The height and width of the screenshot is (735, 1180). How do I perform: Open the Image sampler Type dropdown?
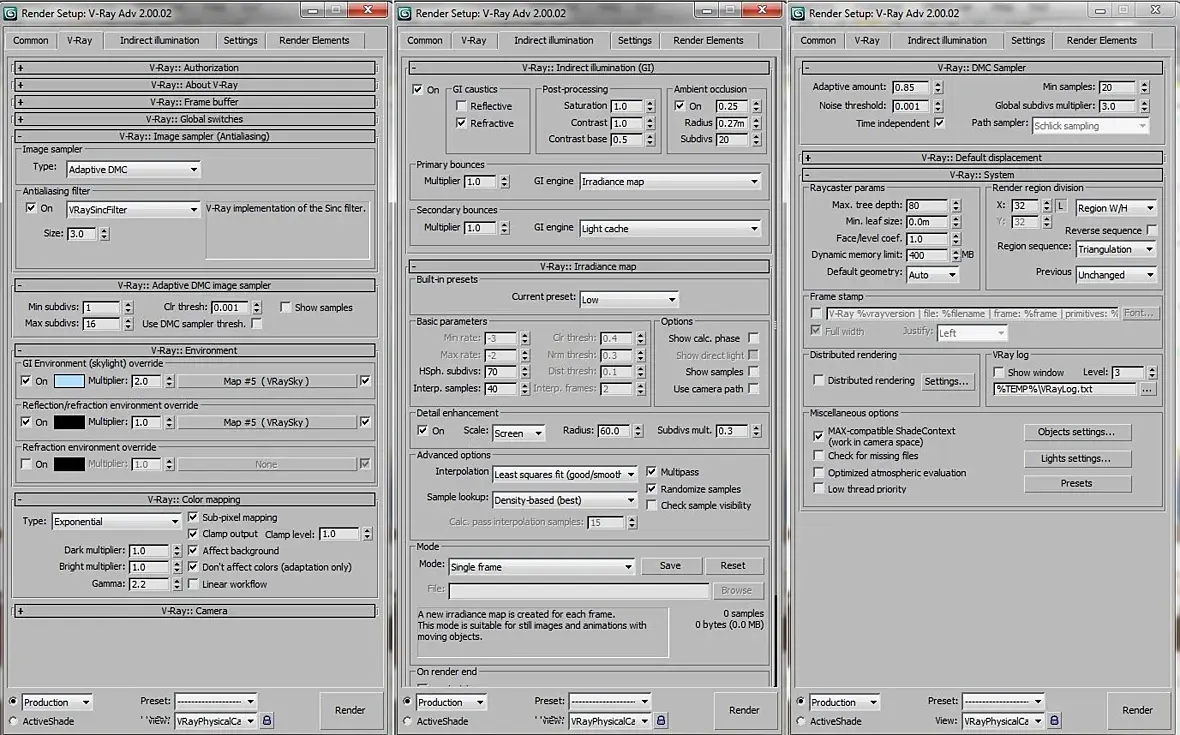(133, 169)
